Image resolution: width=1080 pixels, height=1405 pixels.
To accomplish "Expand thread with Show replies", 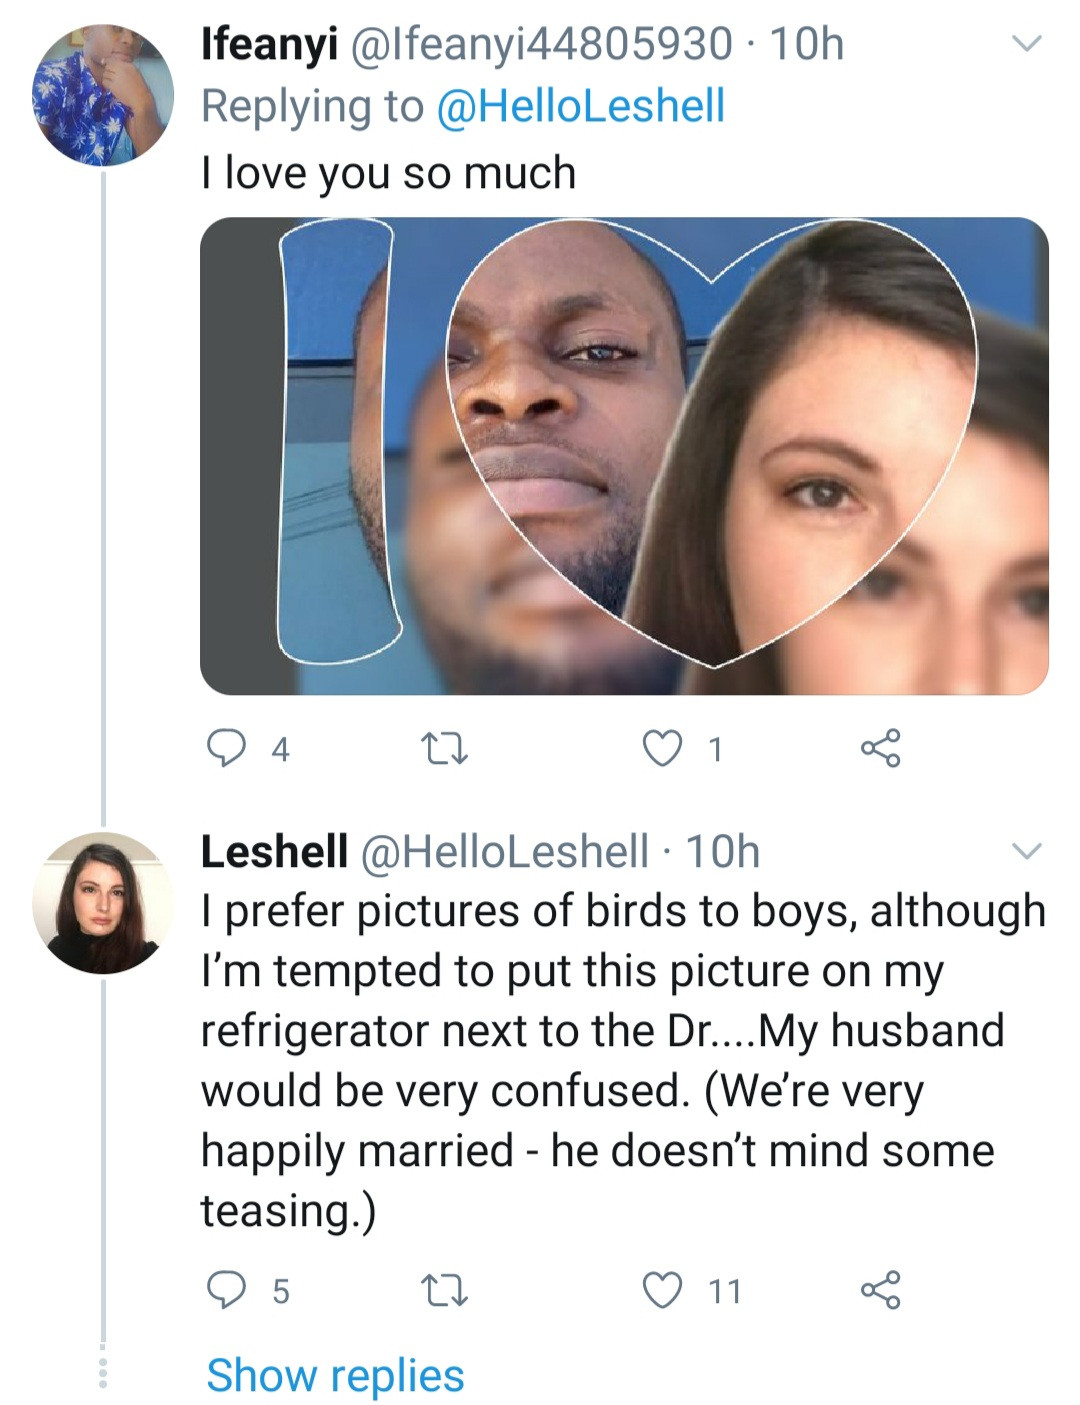I will pyautogui.click(x=335, y=1375).
